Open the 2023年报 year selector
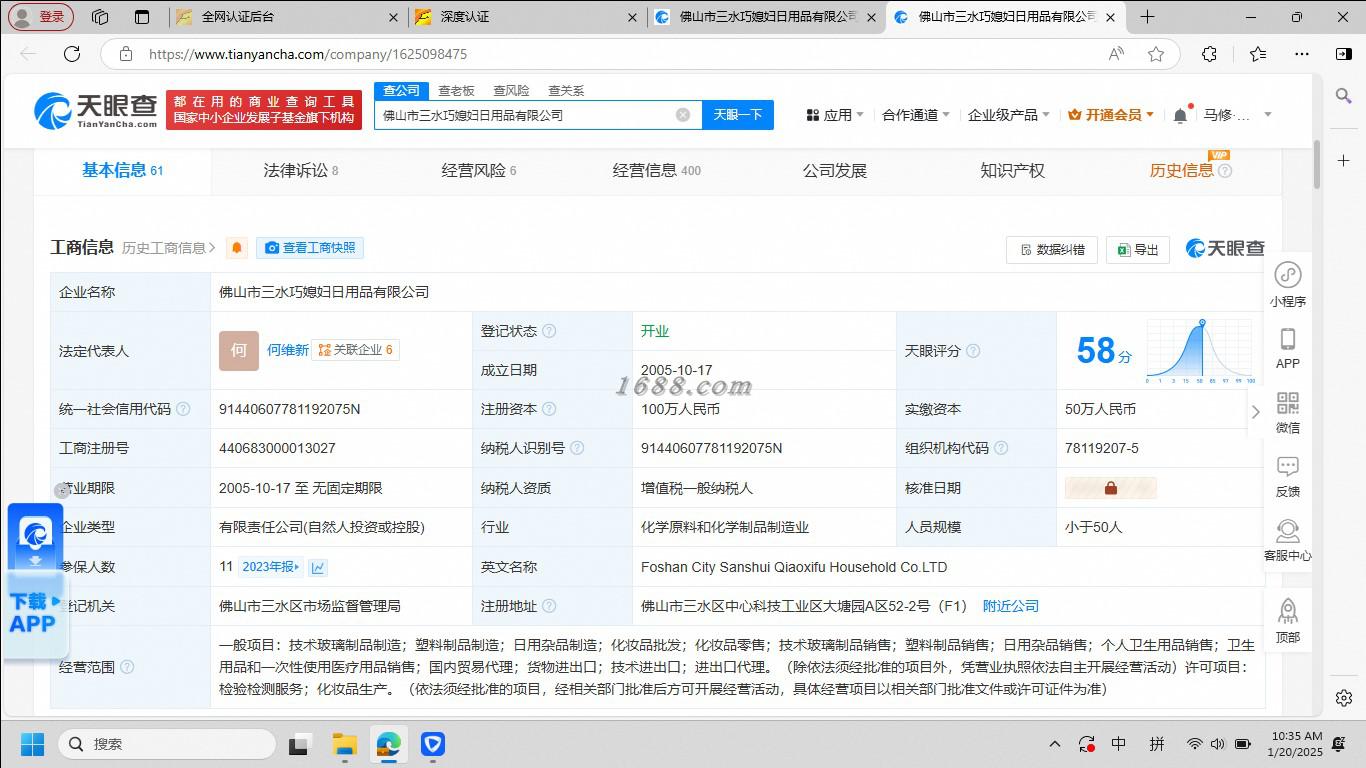 (x=271, y=567)
